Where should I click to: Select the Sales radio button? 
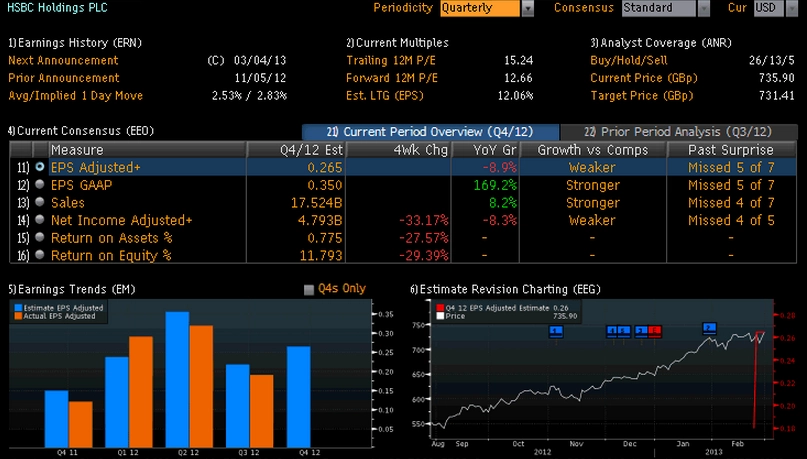click(40, 202)
